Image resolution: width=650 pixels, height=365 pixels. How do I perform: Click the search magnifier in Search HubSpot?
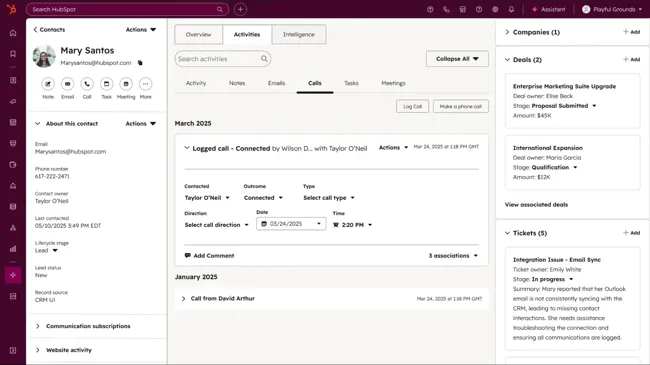click(x=220, y=9)
